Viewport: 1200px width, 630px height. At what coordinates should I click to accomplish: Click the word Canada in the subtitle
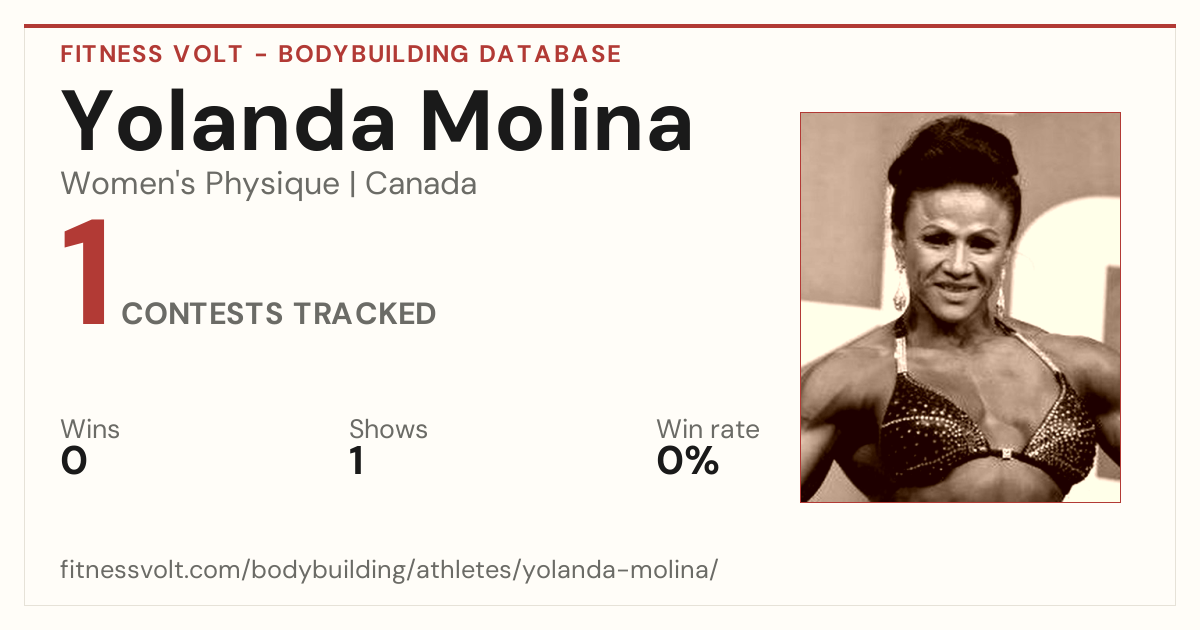(x=421, y=184)
